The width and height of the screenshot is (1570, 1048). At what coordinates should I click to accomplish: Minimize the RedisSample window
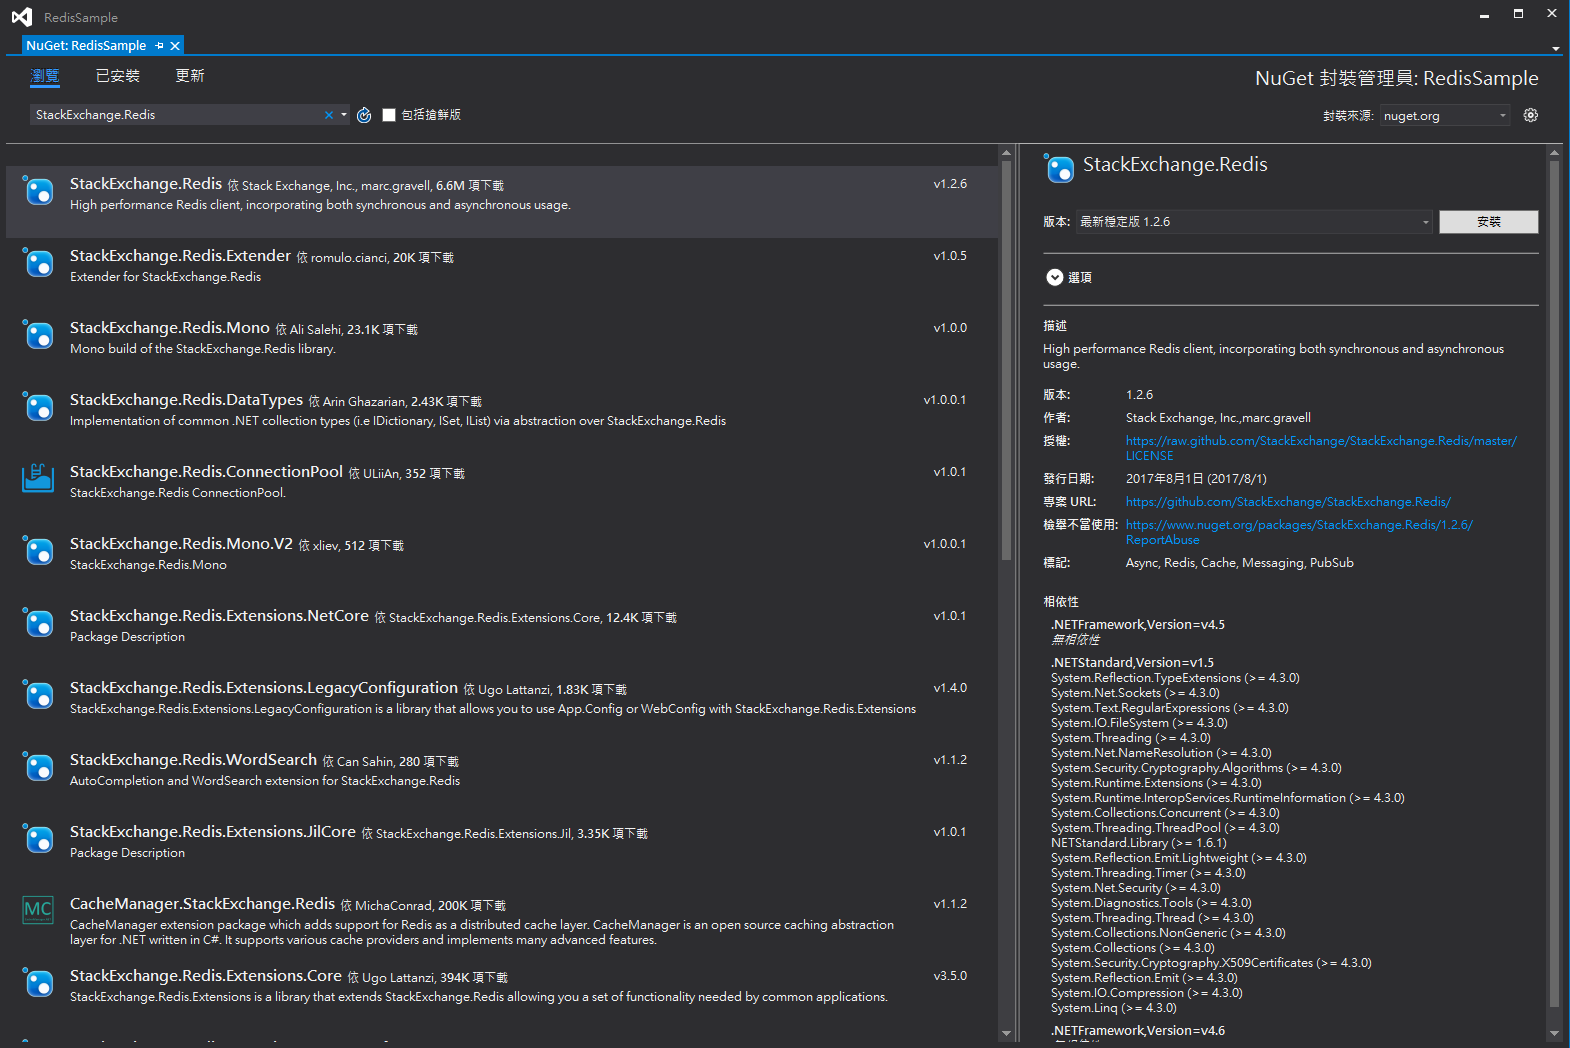coord(1484,15)
